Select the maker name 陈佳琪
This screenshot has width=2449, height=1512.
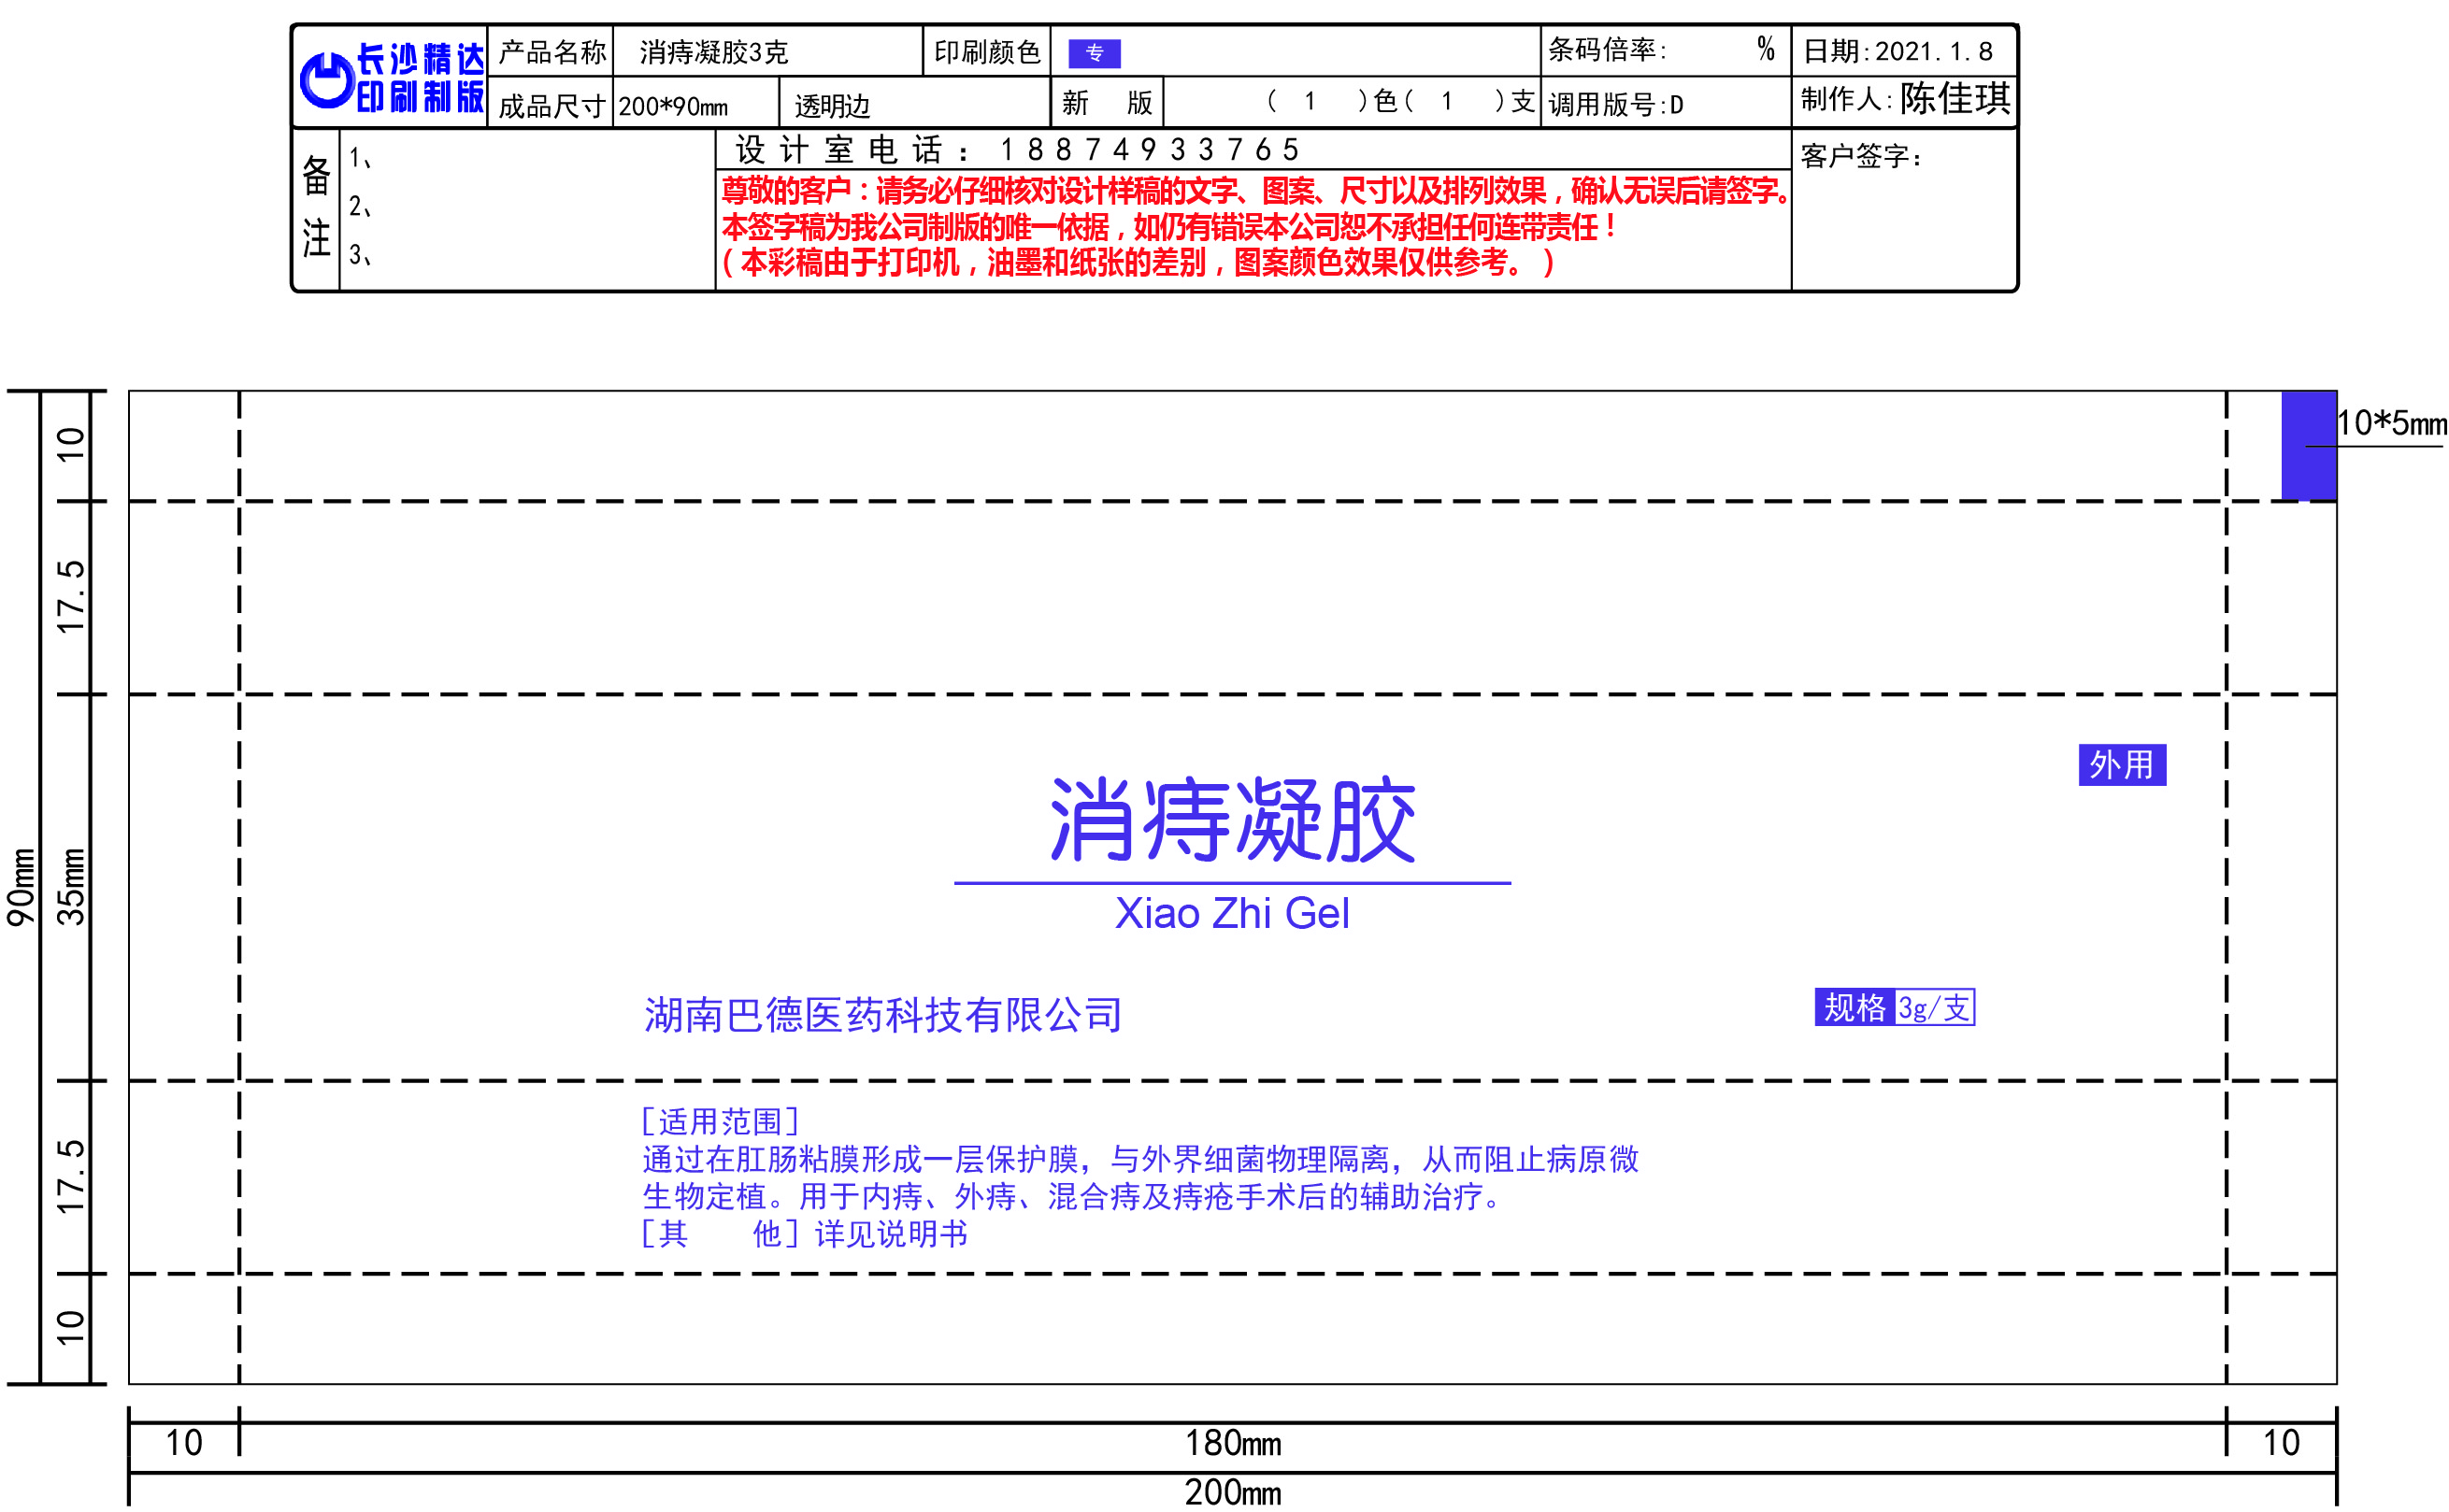[1955, 98]
